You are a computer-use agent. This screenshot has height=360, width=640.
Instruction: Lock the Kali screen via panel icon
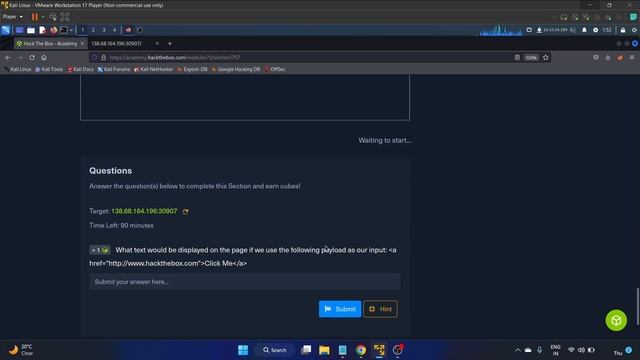point(623,30)
